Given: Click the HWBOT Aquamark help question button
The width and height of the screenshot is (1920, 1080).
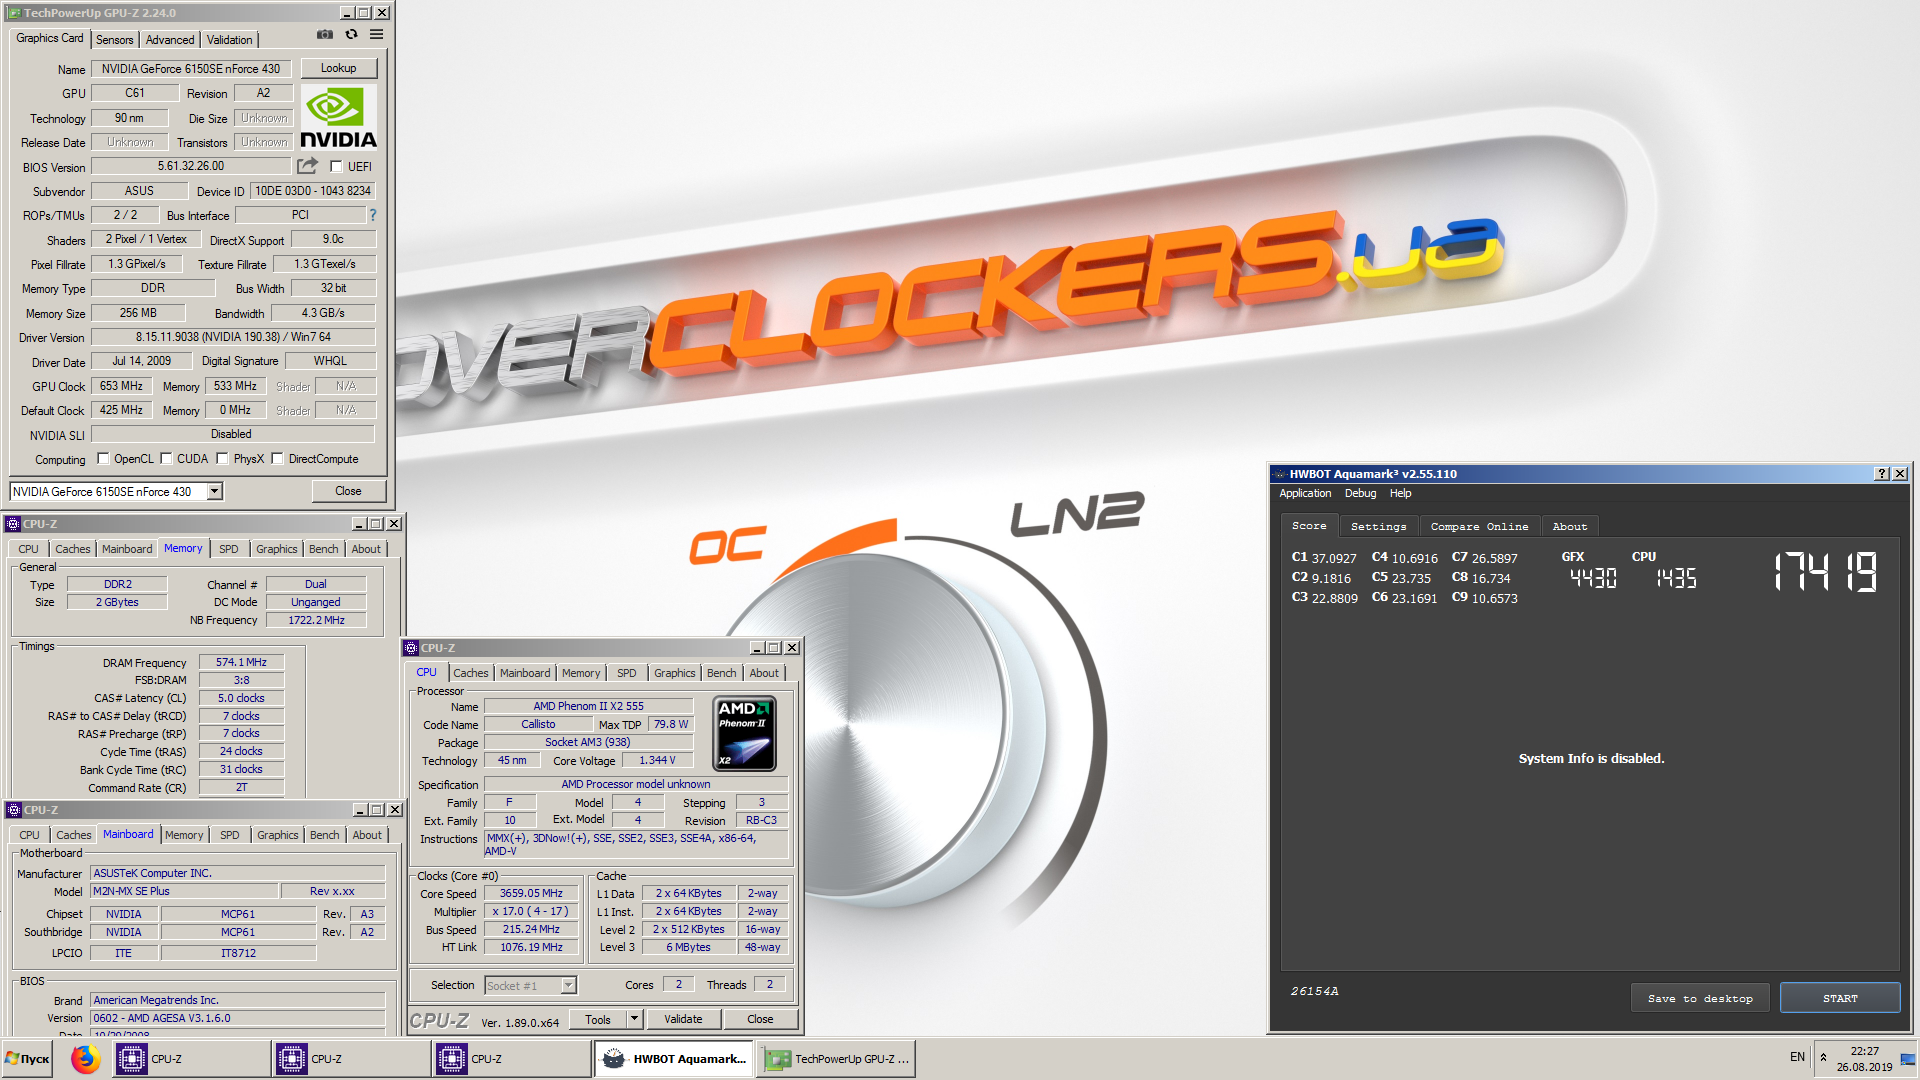Looking at the screenshot, I should click(x=1882, y=474).
